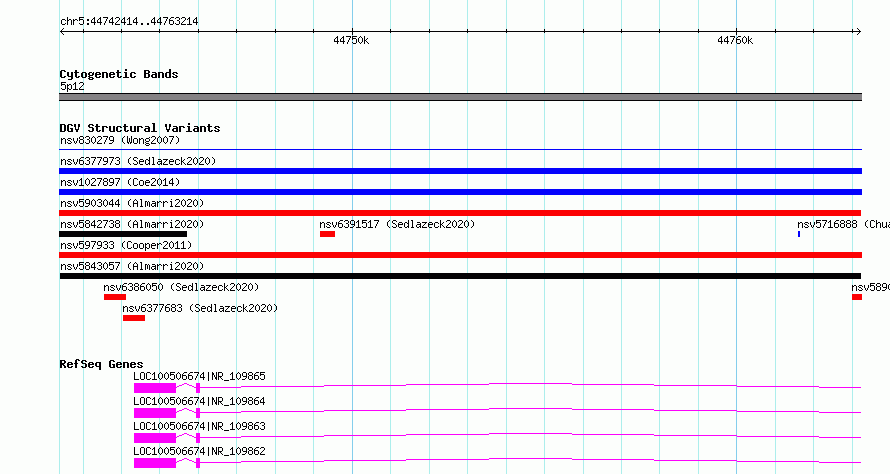Click the red bar under nsv597933
890x474 pixels.
[460, 255]
